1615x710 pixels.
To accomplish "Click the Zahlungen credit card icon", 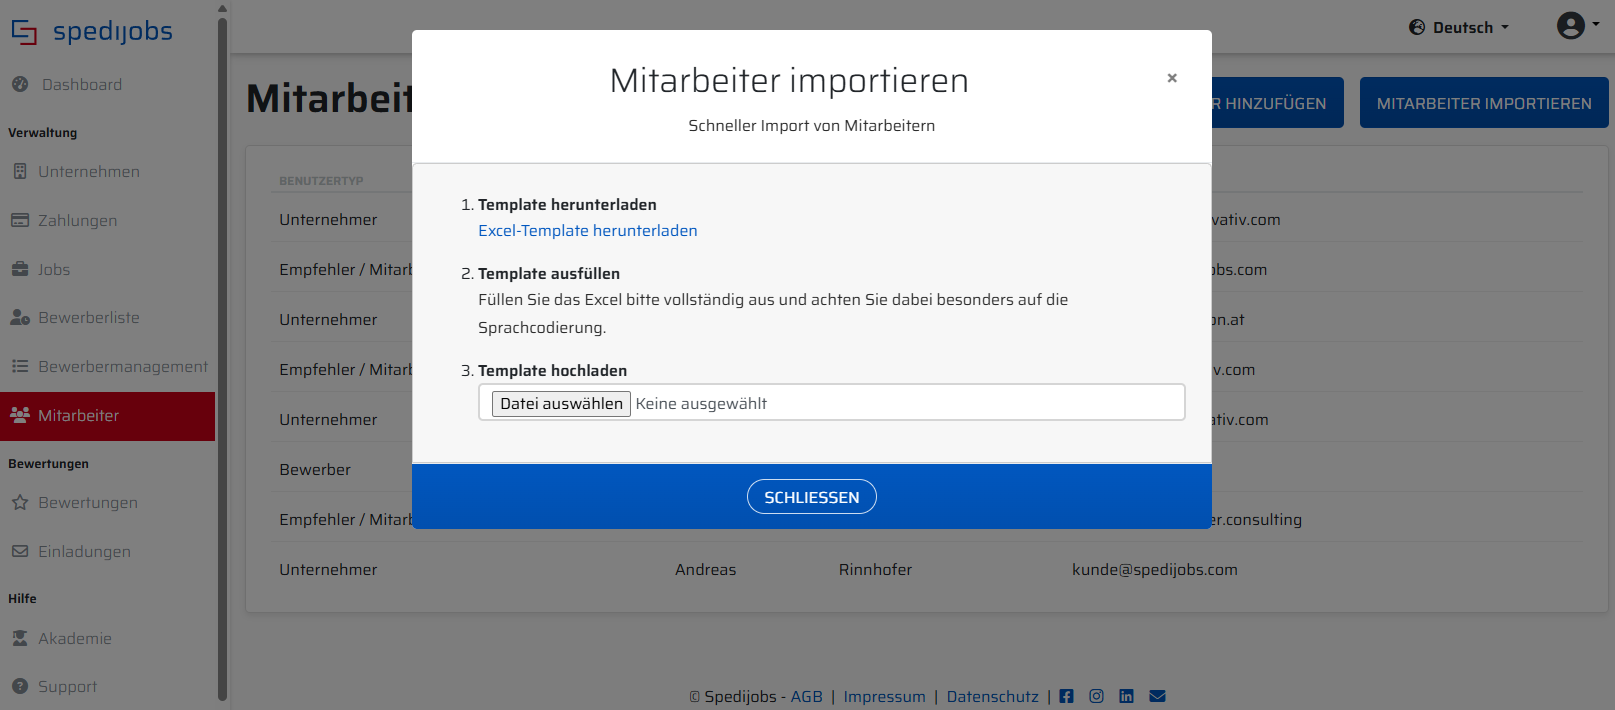I will coord(20,220).
